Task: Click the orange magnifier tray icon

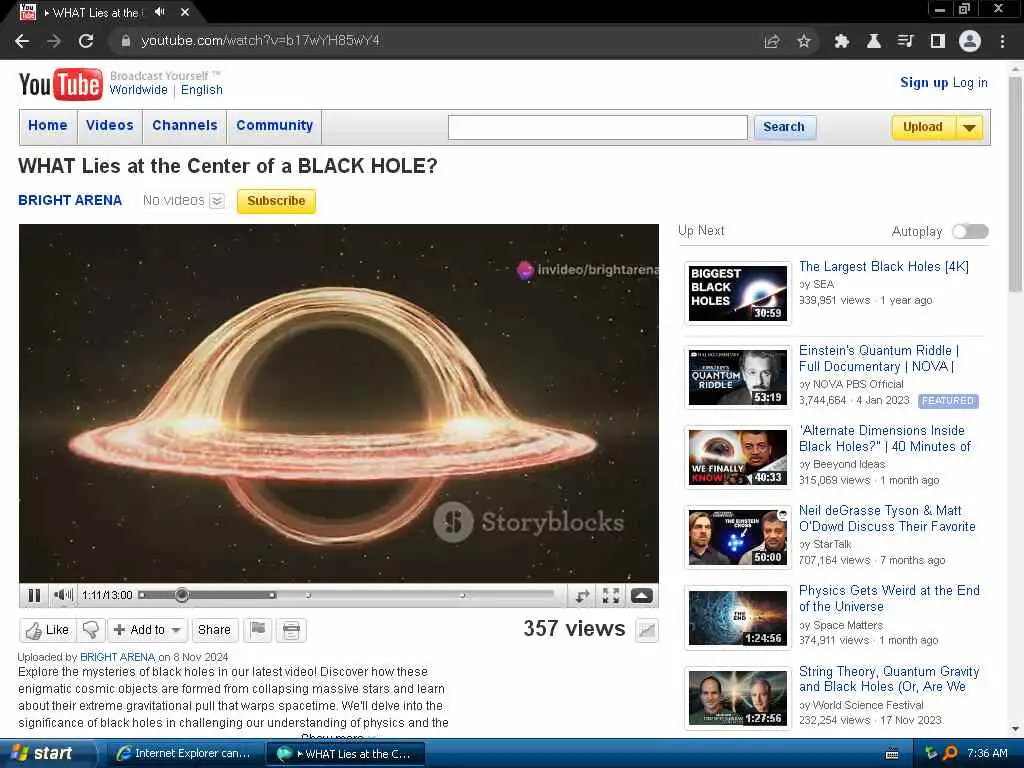Action: coord(950,753)
